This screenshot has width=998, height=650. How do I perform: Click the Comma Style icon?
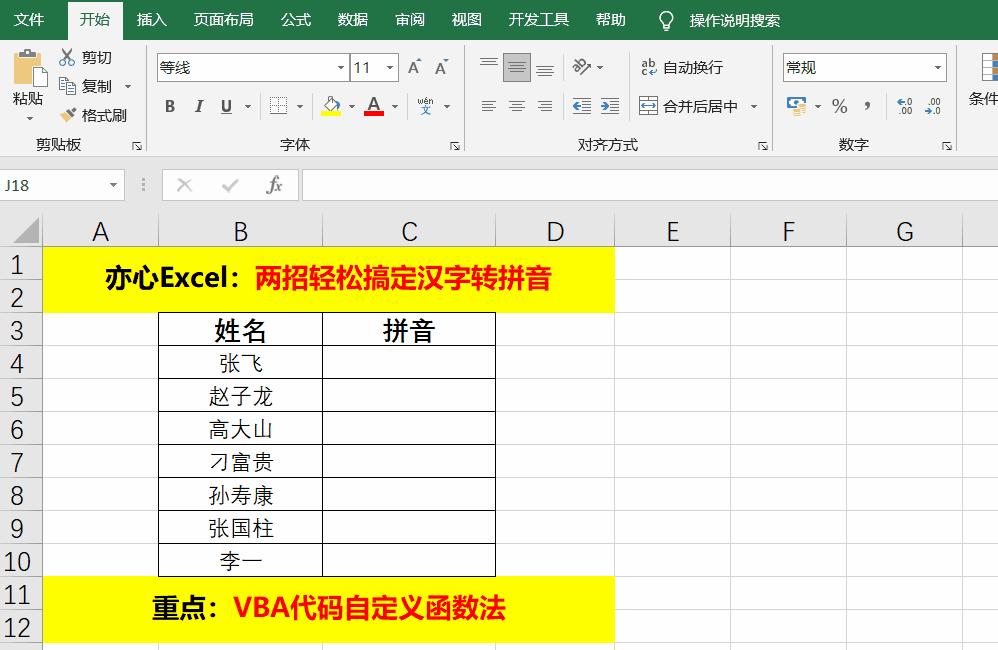click(x=869, y=104)
